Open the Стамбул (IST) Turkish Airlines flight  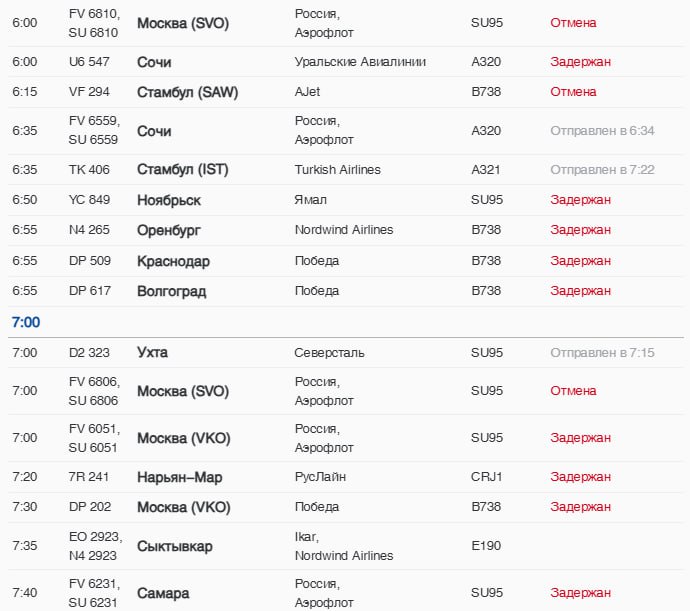[x=182, y=170]
